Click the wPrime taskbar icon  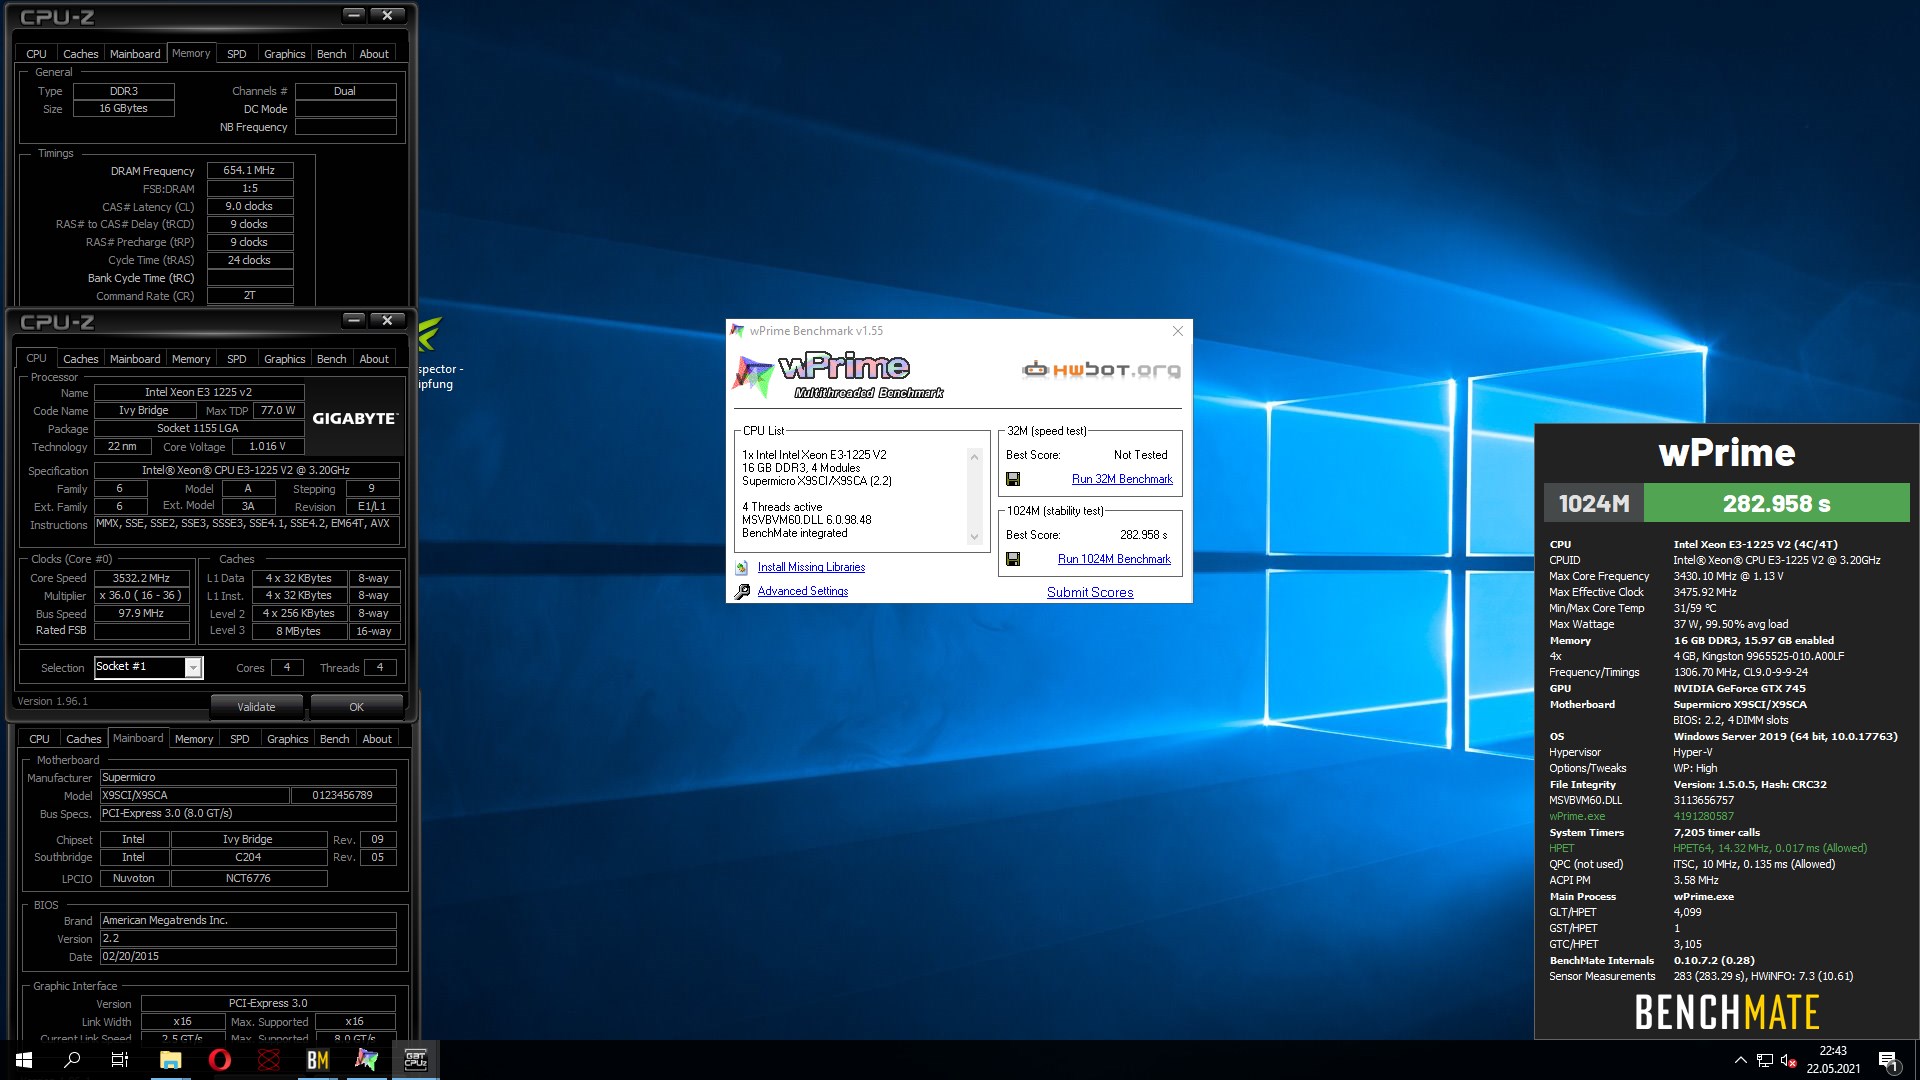tap(367, 1060)
